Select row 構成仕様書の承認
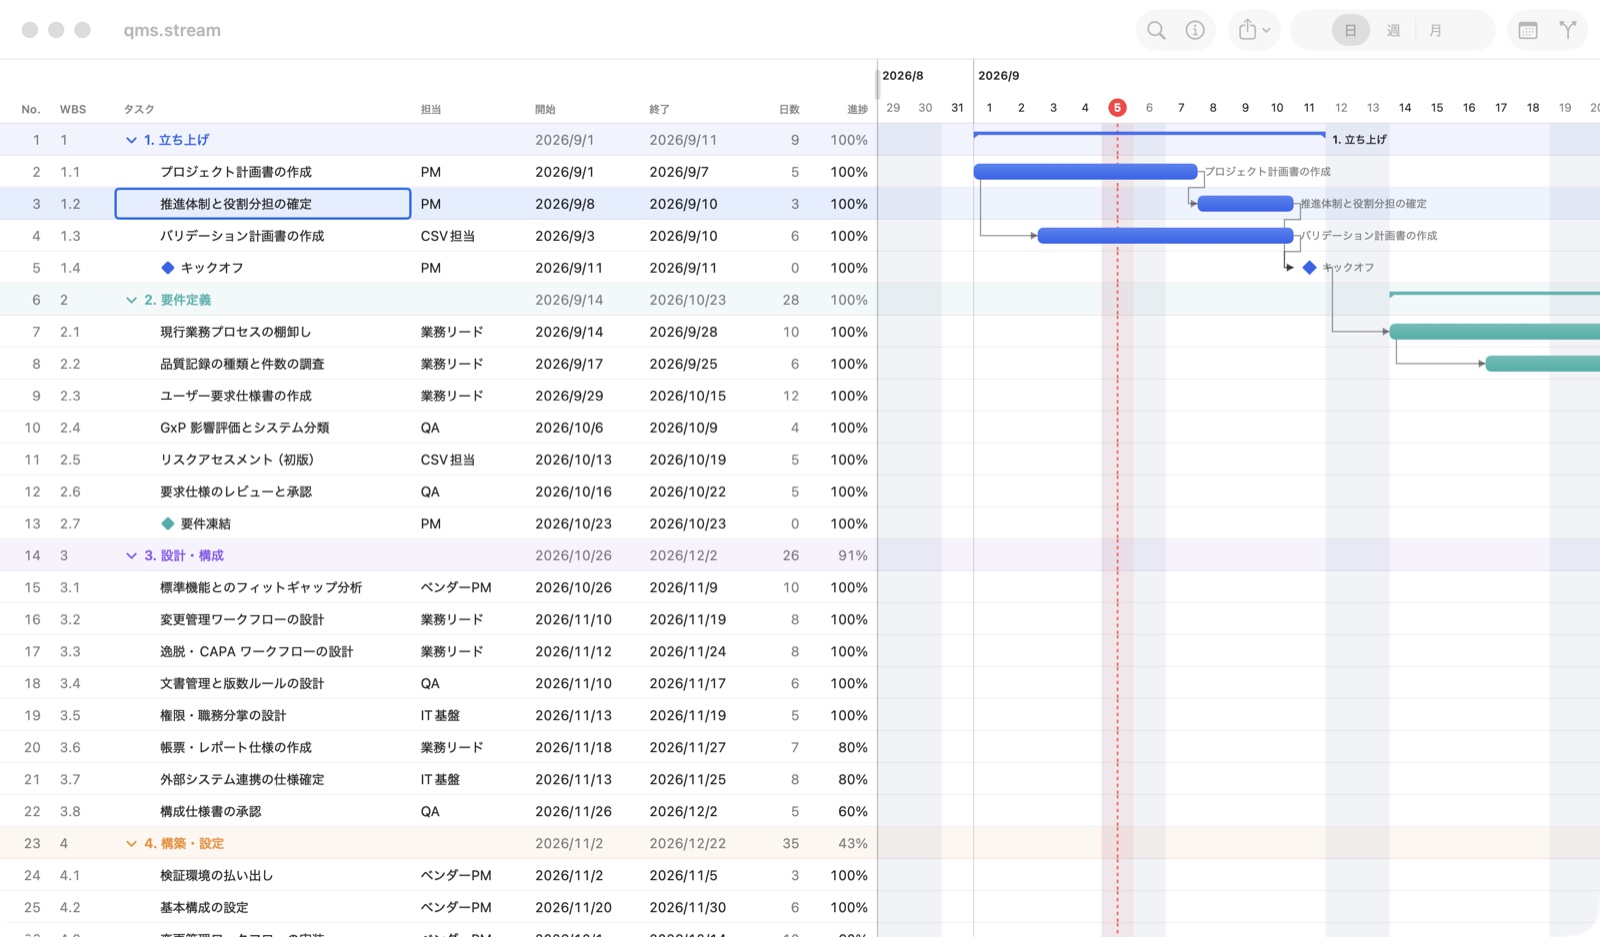 pos(438,812)
